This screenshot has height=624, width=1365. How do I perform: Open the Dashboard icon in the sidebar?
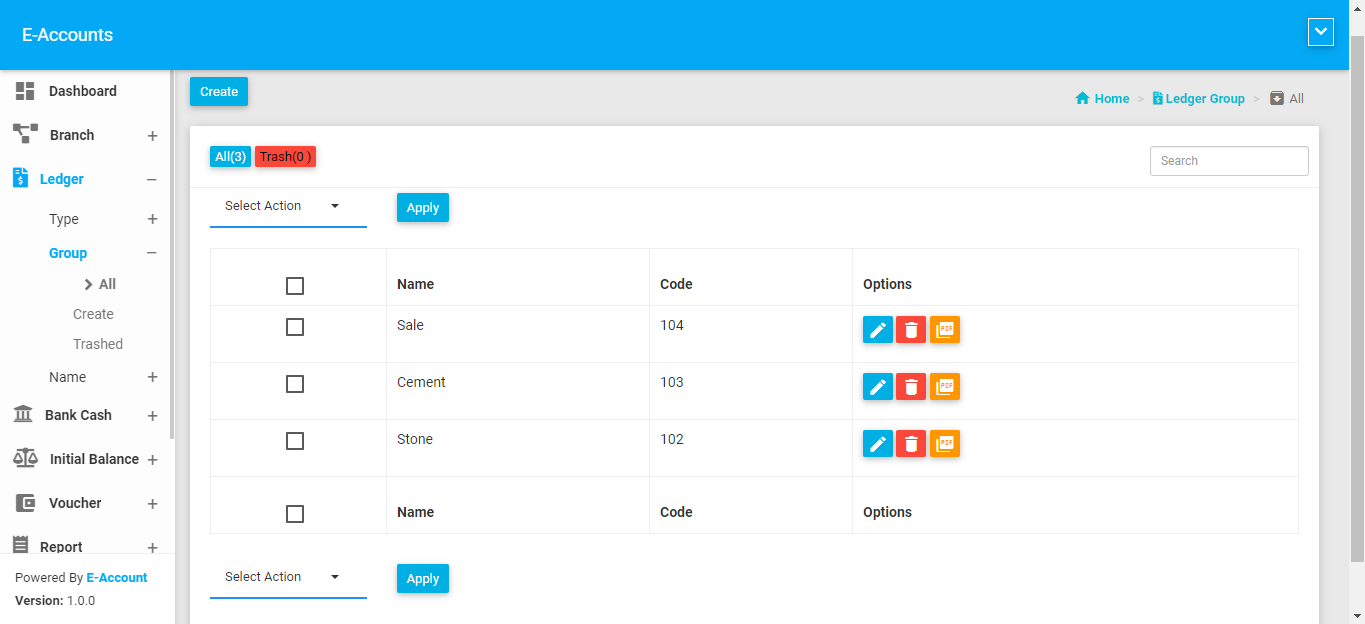point(25,91)
